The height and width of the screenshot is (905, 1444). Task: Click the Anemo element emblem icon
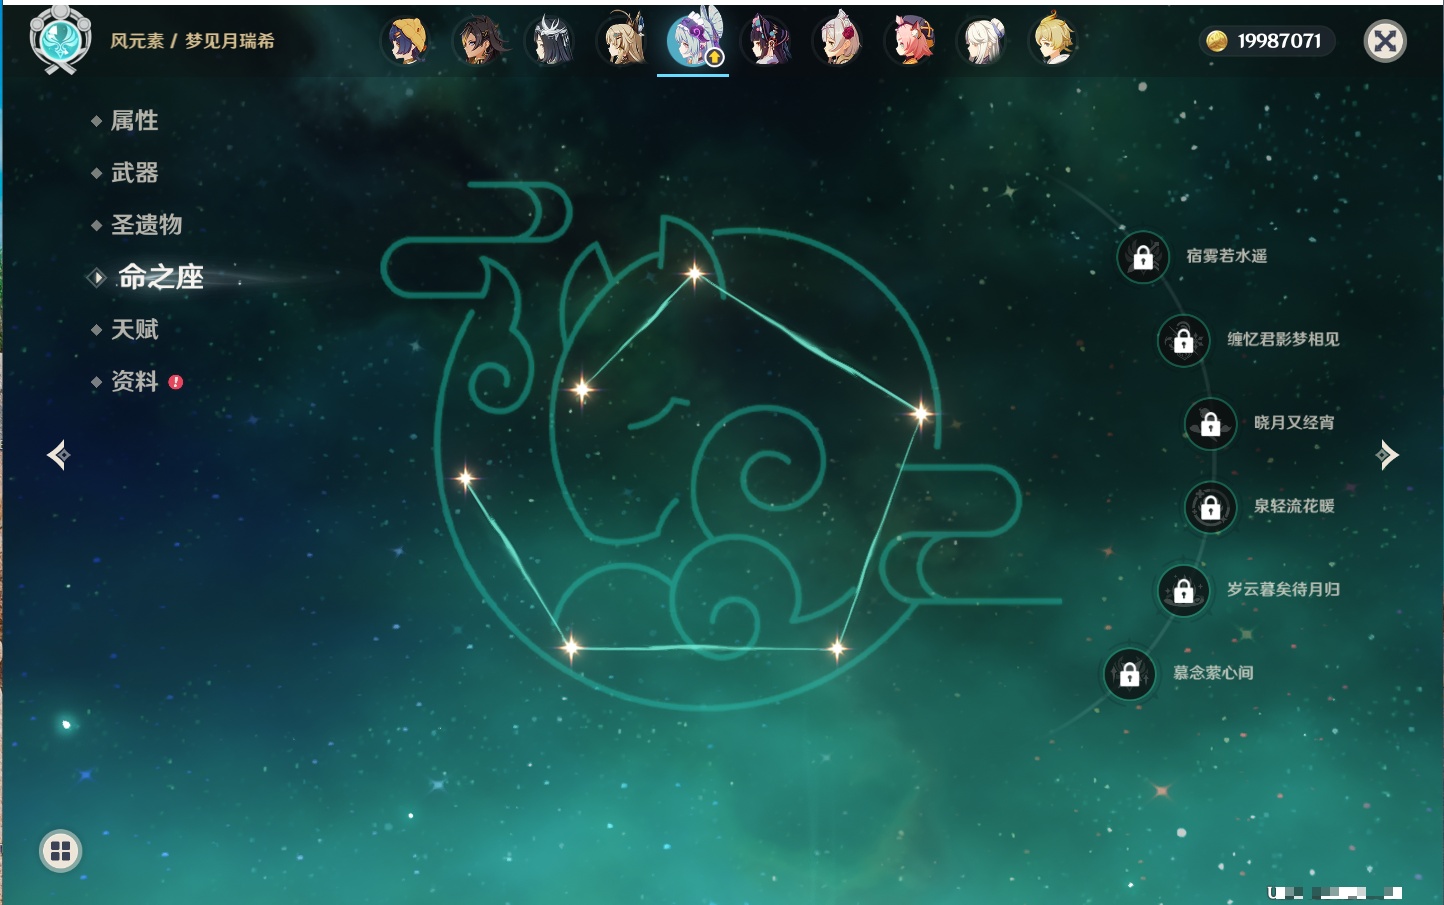tap(60, 39)
